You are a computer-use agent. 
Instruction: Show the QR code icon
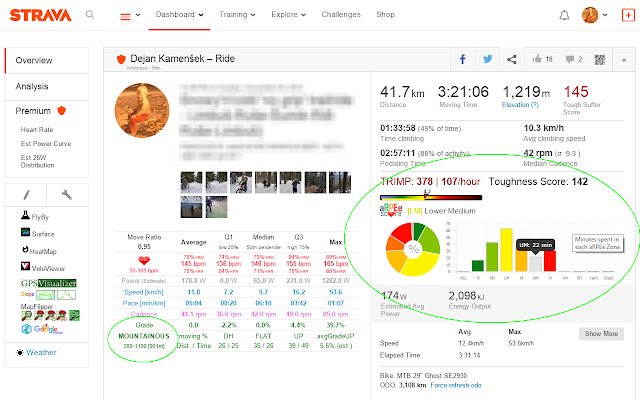600,60
